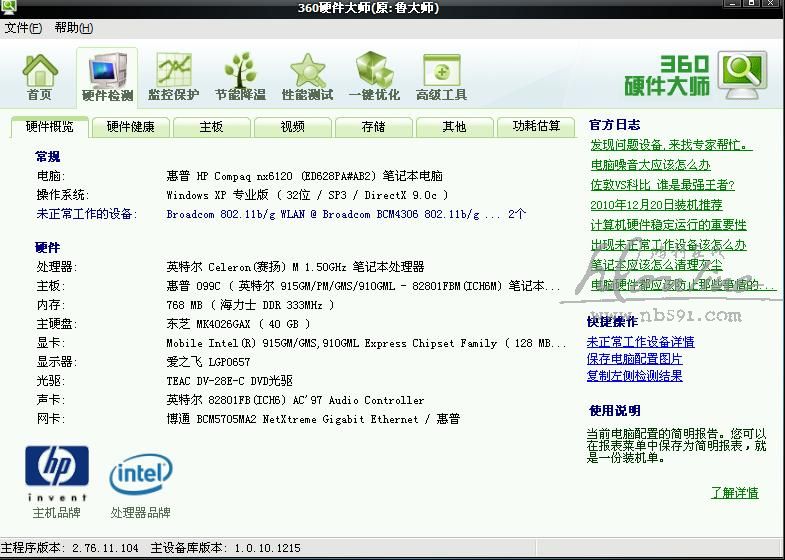Select the TEAC DV-28E-C DVD光驱 value
Screen dimensions: 785x560
coord(229,381)
